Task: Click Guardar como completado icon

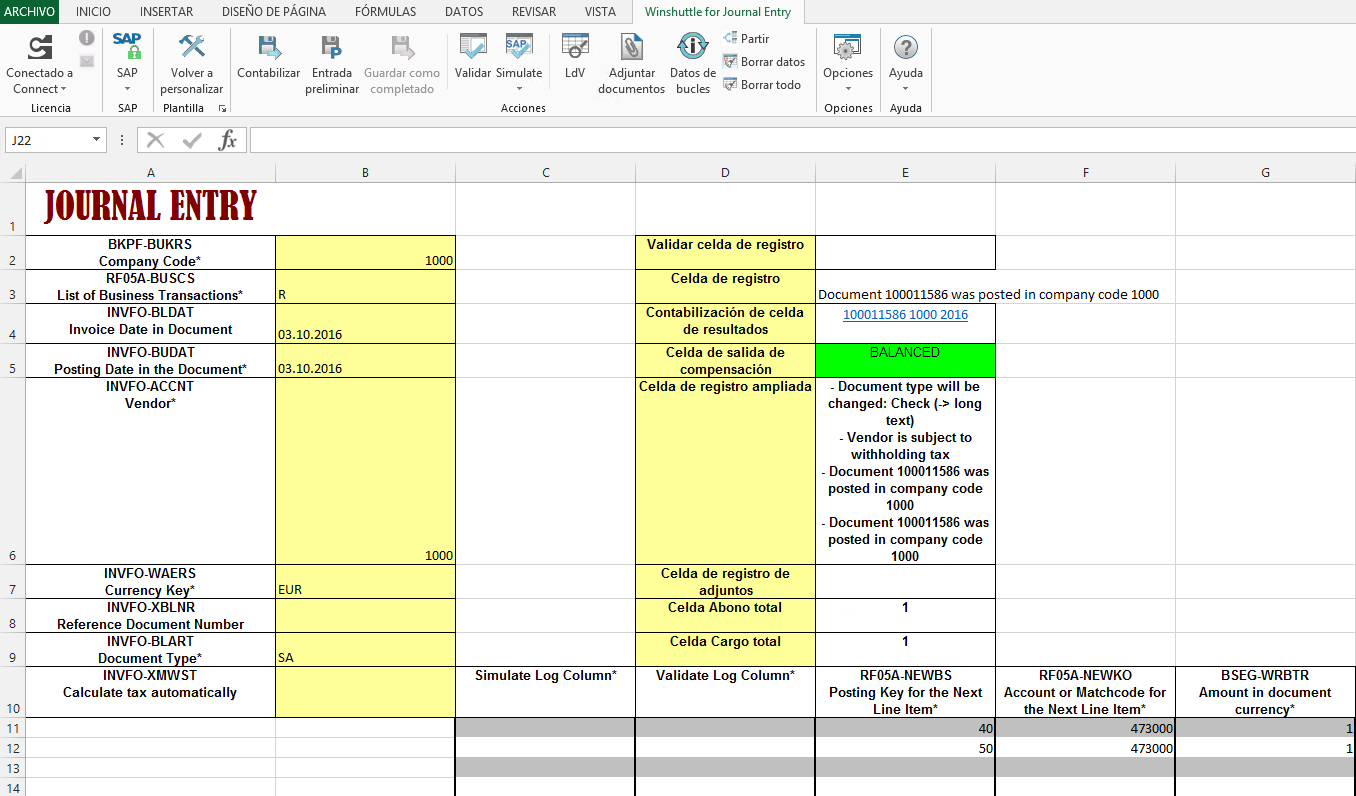Action: click(x=401, y=47)
